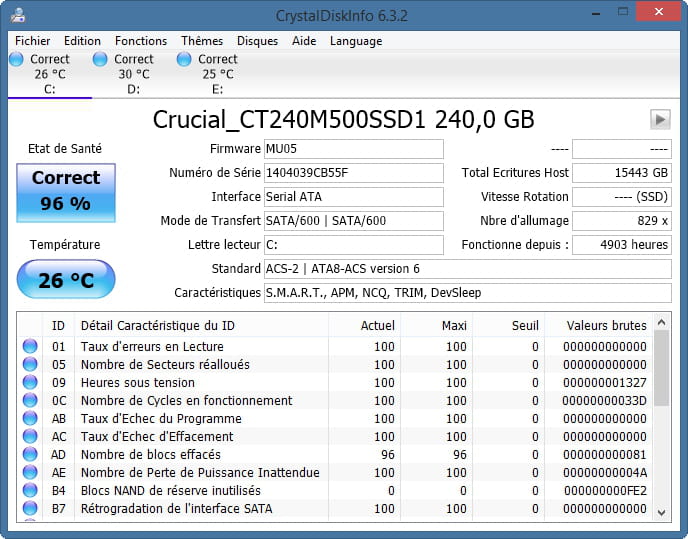Click Total Ecritures Host value 15443 GB
Viewport: 688px width, 539px height.
coord(622,172)
